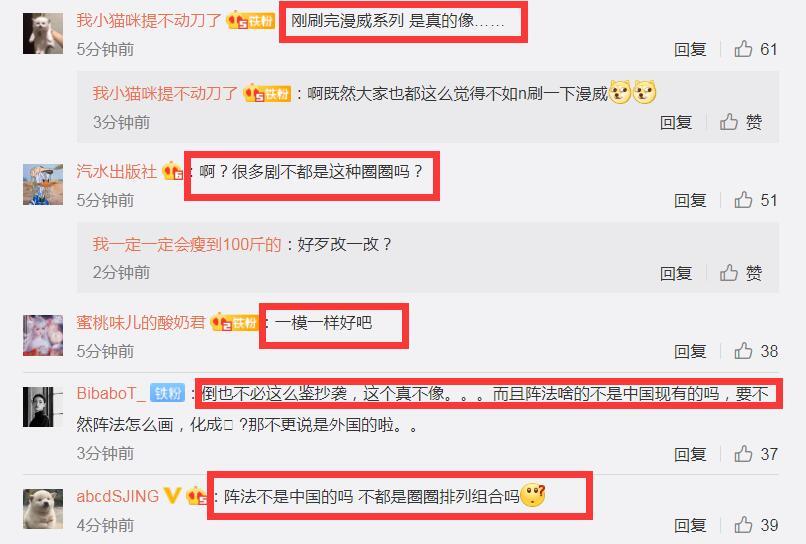Reply to abcdSJING's comment
Viewport: 806px width, 544px height.
[x=690, y=525]
